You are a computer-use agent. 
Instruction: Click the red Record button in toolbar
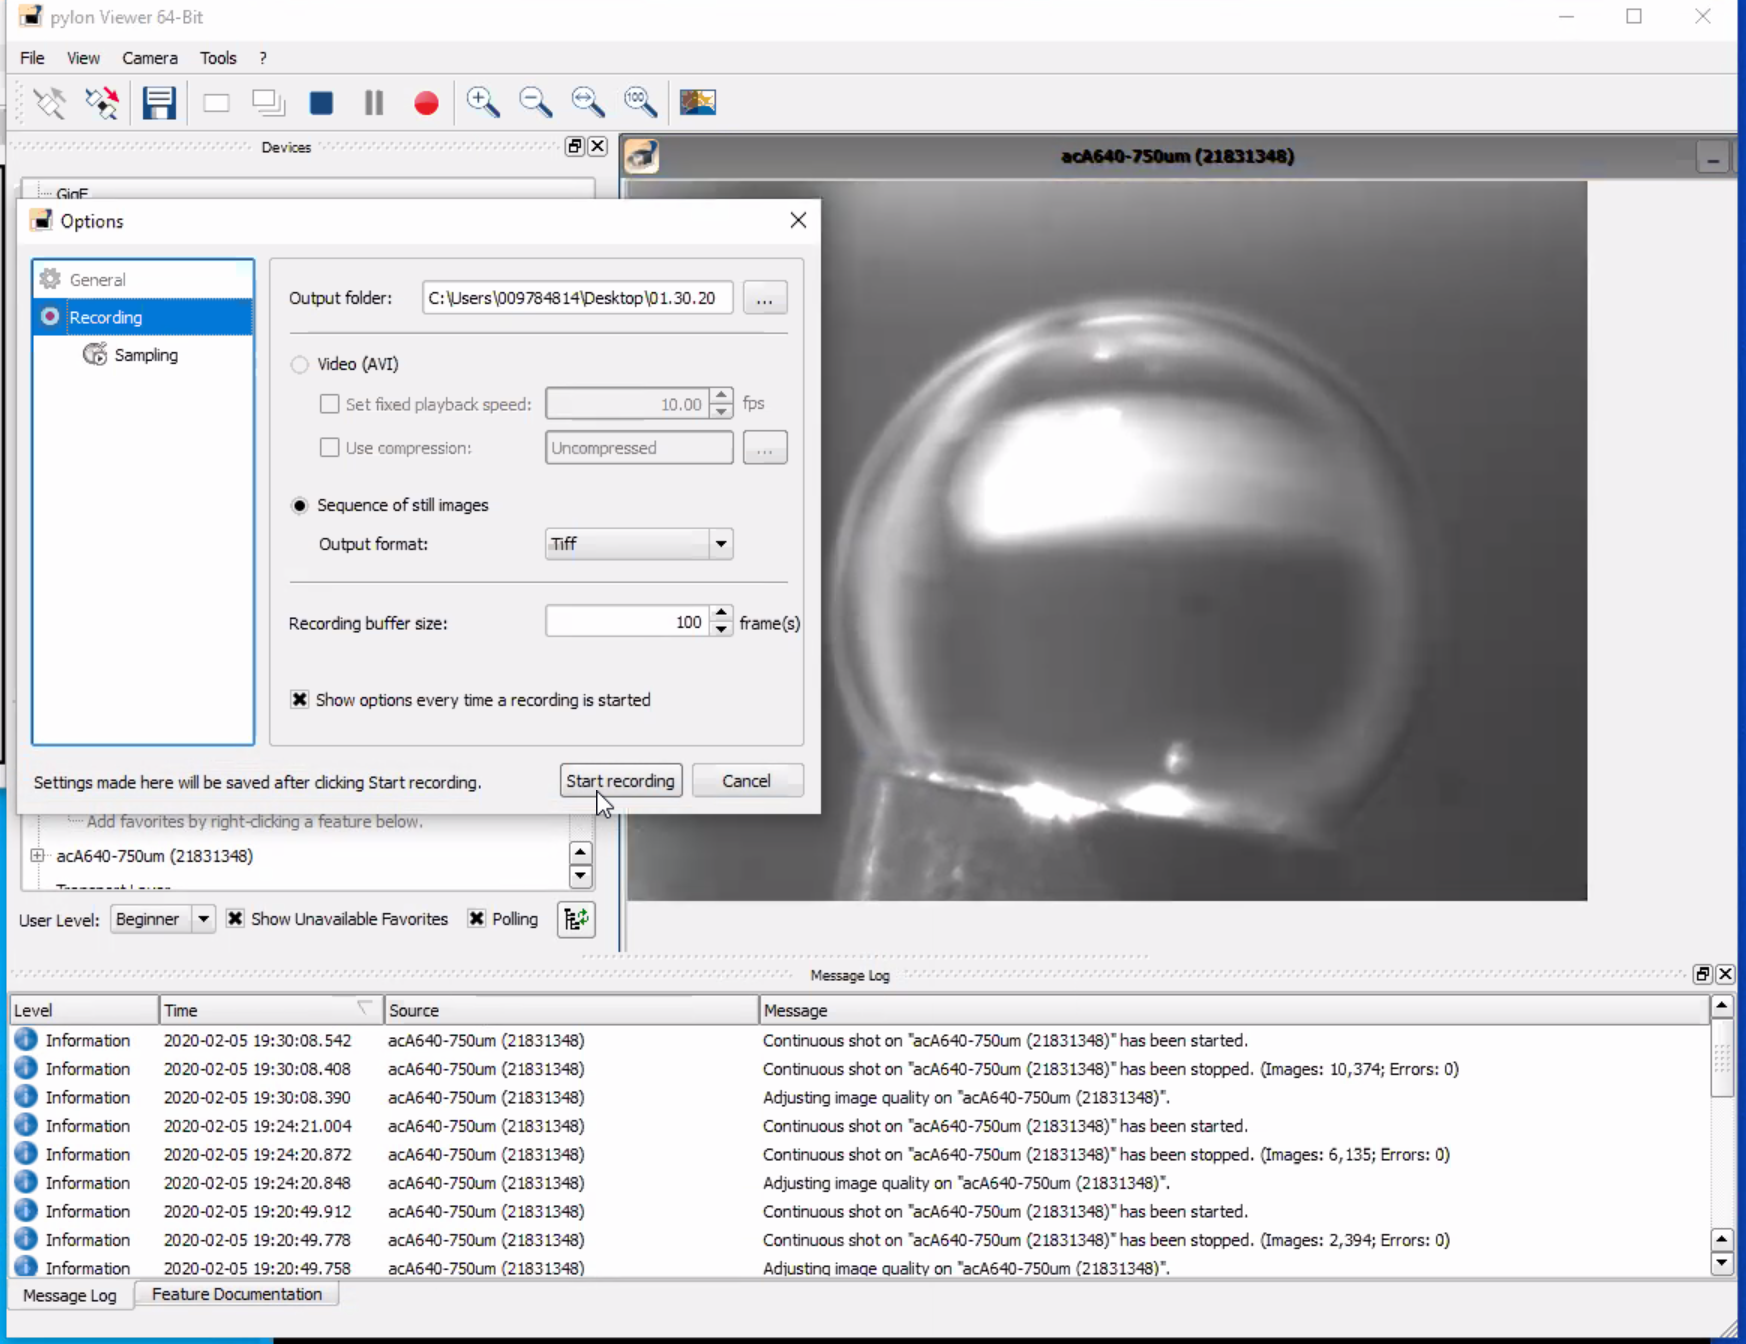[x=426, y=103]
